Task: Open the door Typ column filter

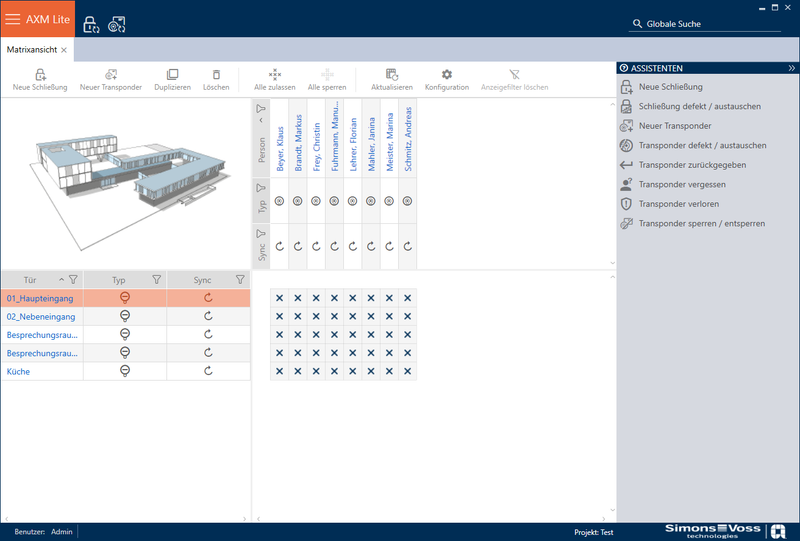Action: (x=157, y=280)
